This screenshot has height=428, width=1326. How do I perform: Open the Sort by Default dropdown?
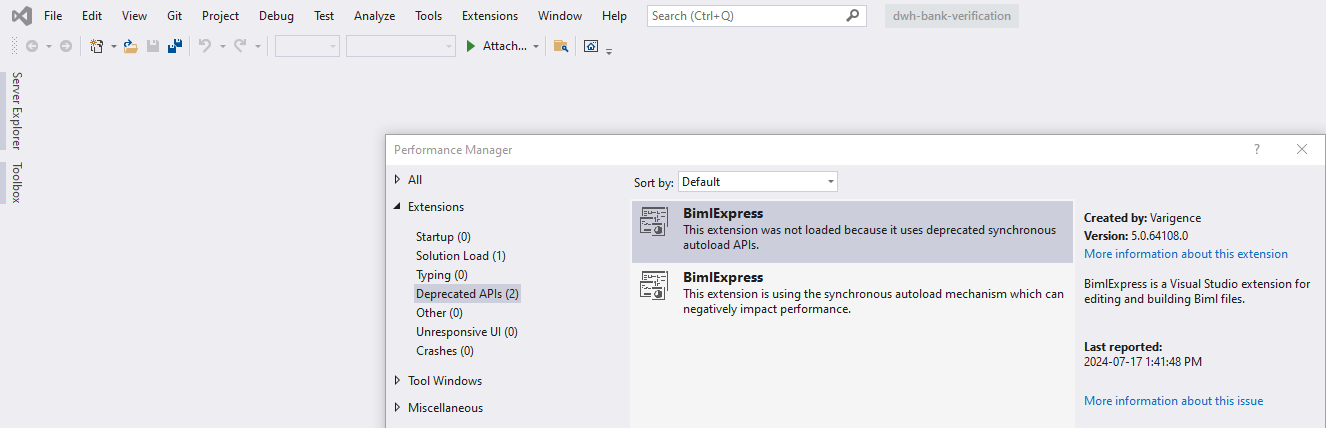(758, 181)
